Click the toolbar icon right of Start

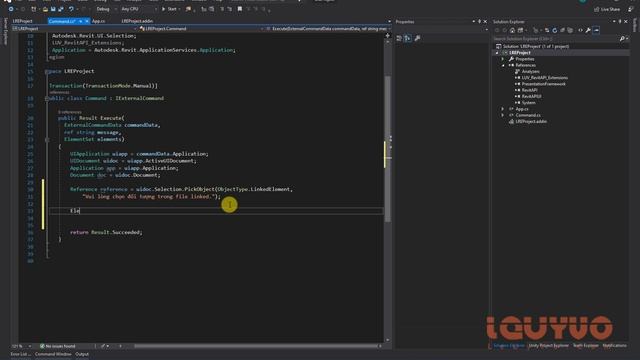[x=188, y=9]
